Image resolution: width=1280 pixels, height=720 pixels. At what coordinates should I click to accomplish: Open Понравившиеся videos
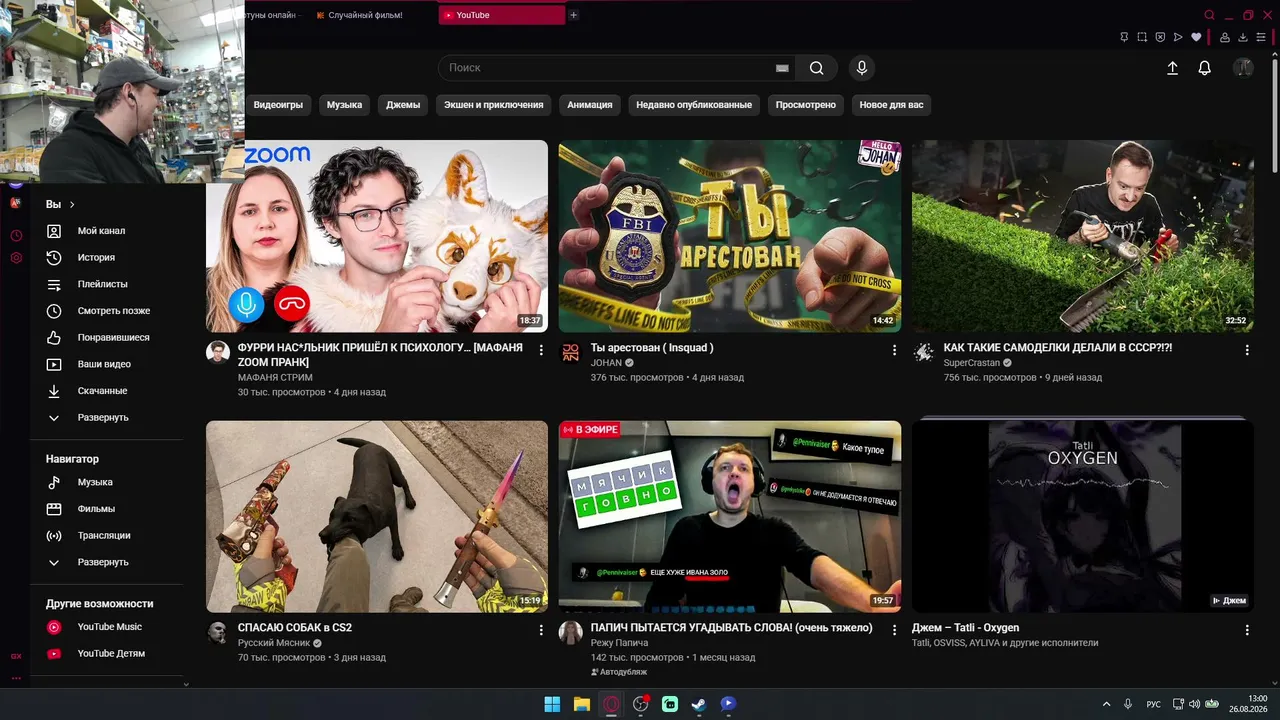(113, 338)
